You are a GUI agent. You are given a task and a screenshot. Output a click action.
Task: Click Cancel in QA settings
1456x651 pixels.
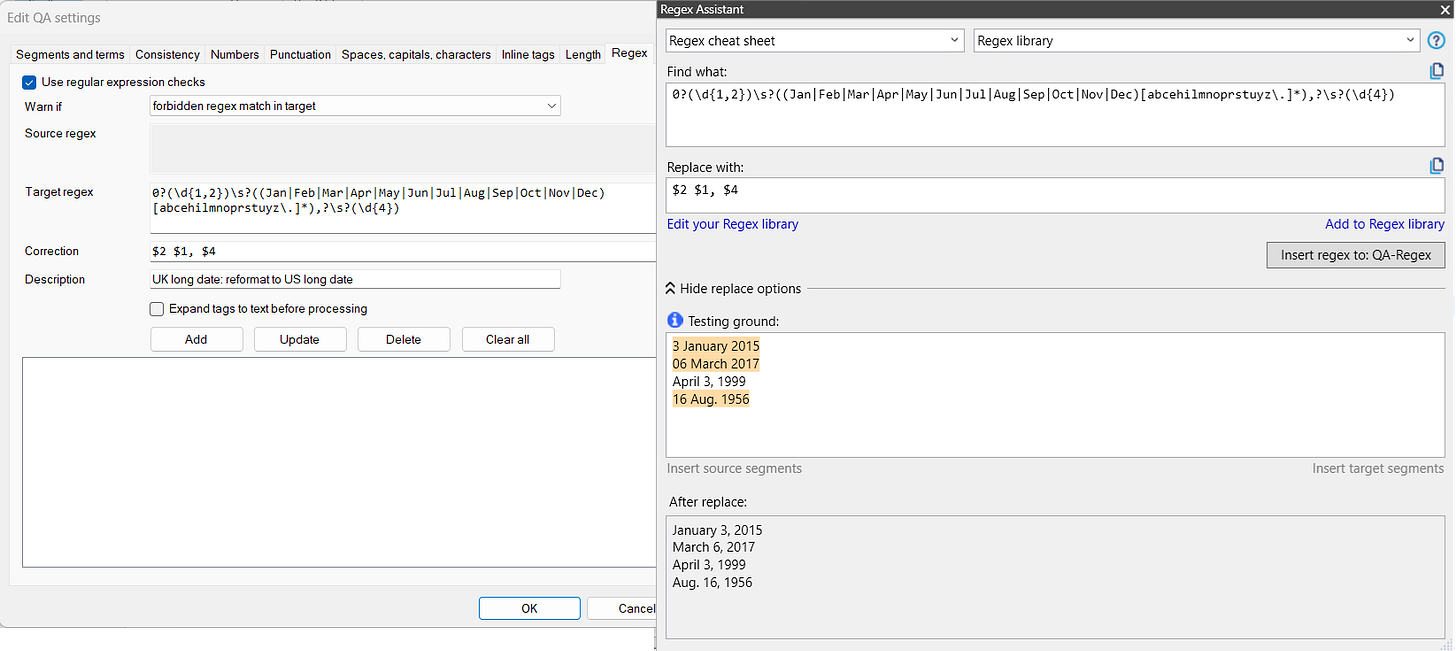(x=622, y=608)
